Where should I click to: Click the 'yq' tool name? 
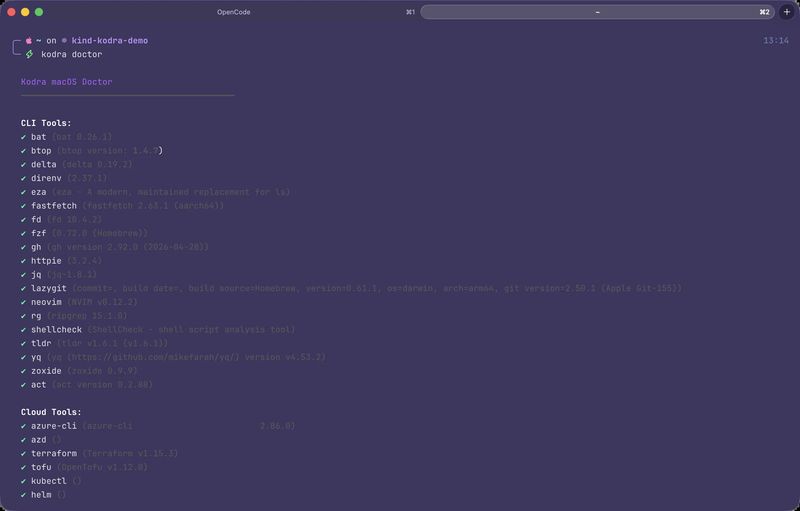[x=36, y=357]
